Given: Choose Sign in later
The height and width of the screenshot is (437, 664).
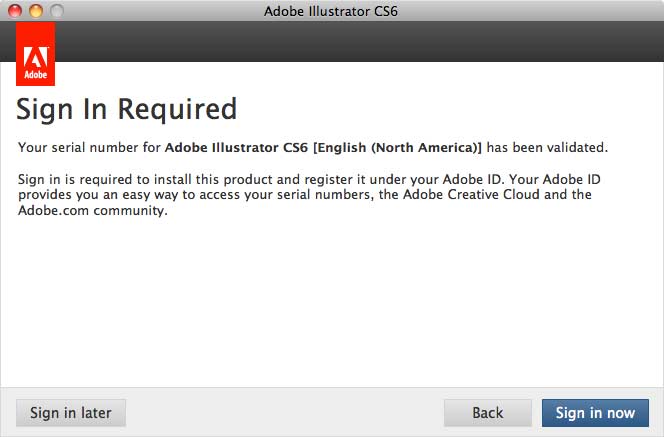Looking at the screenshot, I should tap(71, 413).
